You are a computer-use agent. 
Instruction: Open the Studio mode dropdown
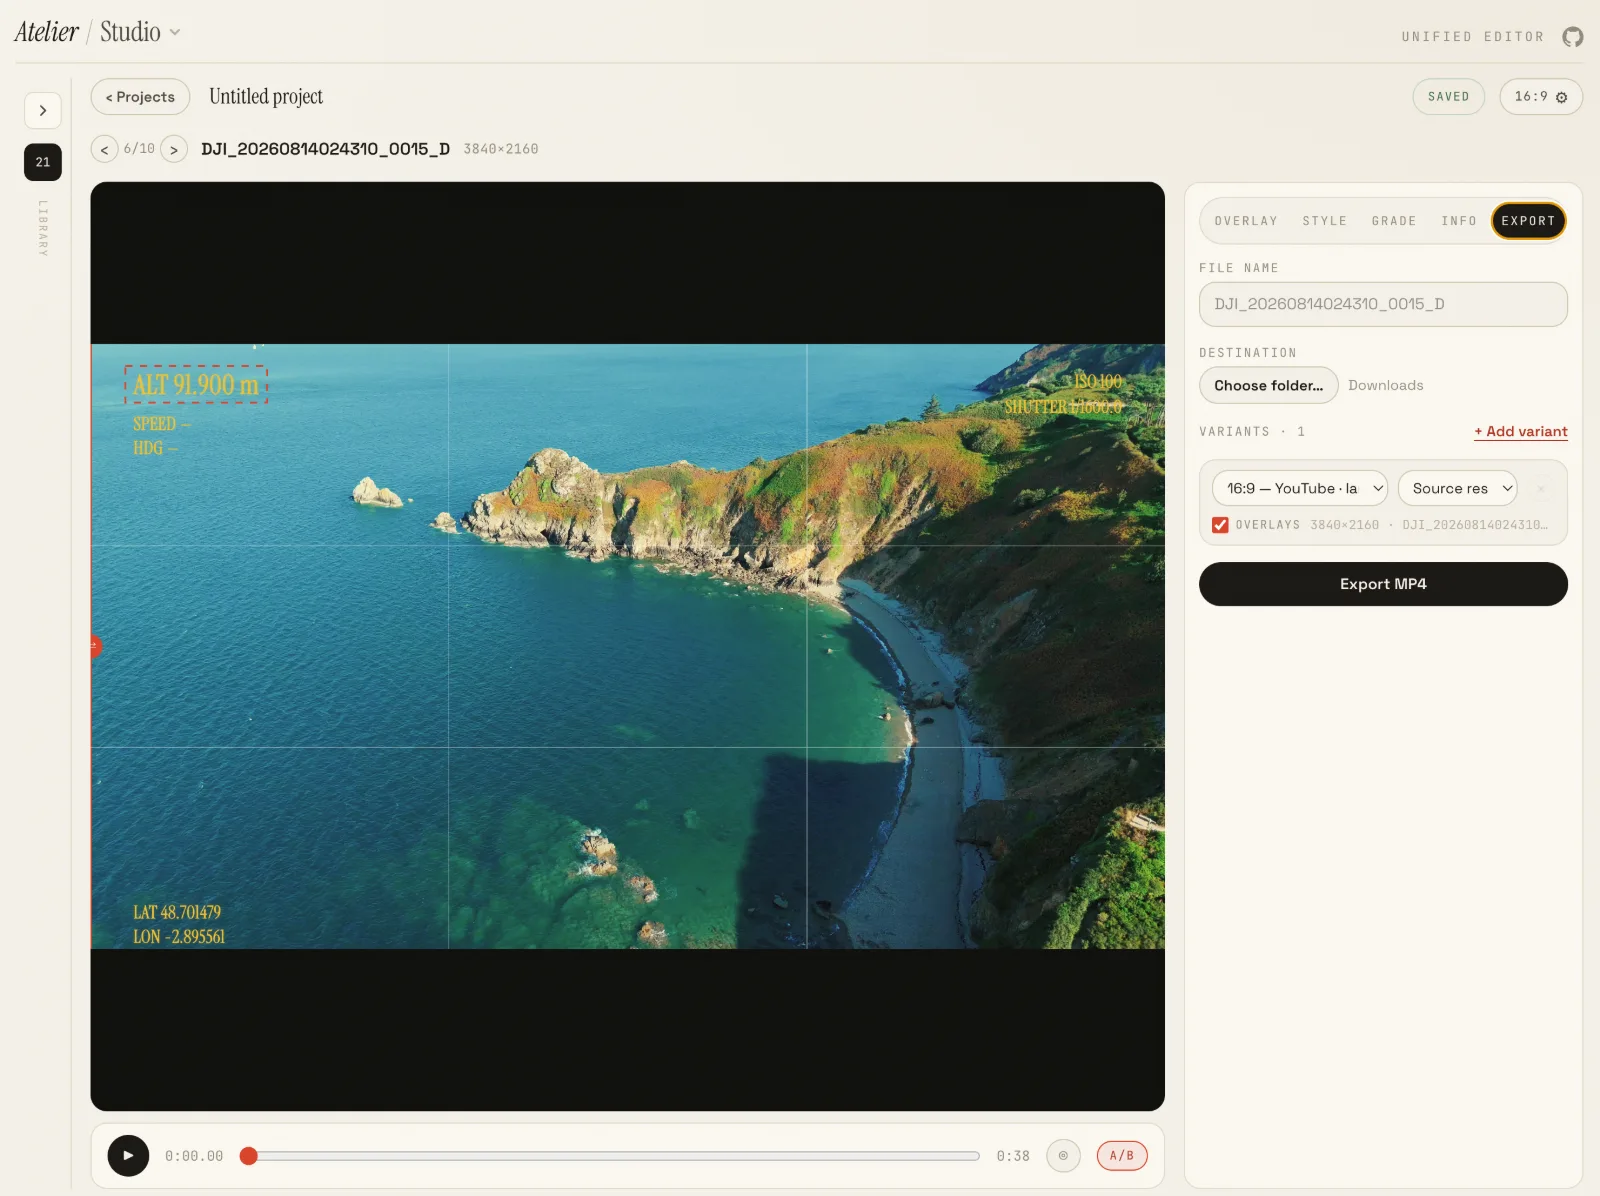pos(140,32)
